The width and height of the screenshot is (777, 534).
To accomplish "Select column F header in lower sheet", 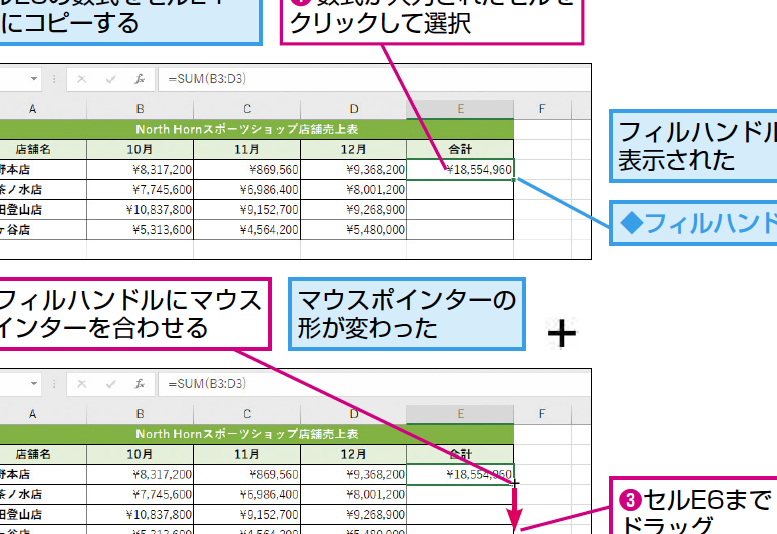I will click(542, 414).
